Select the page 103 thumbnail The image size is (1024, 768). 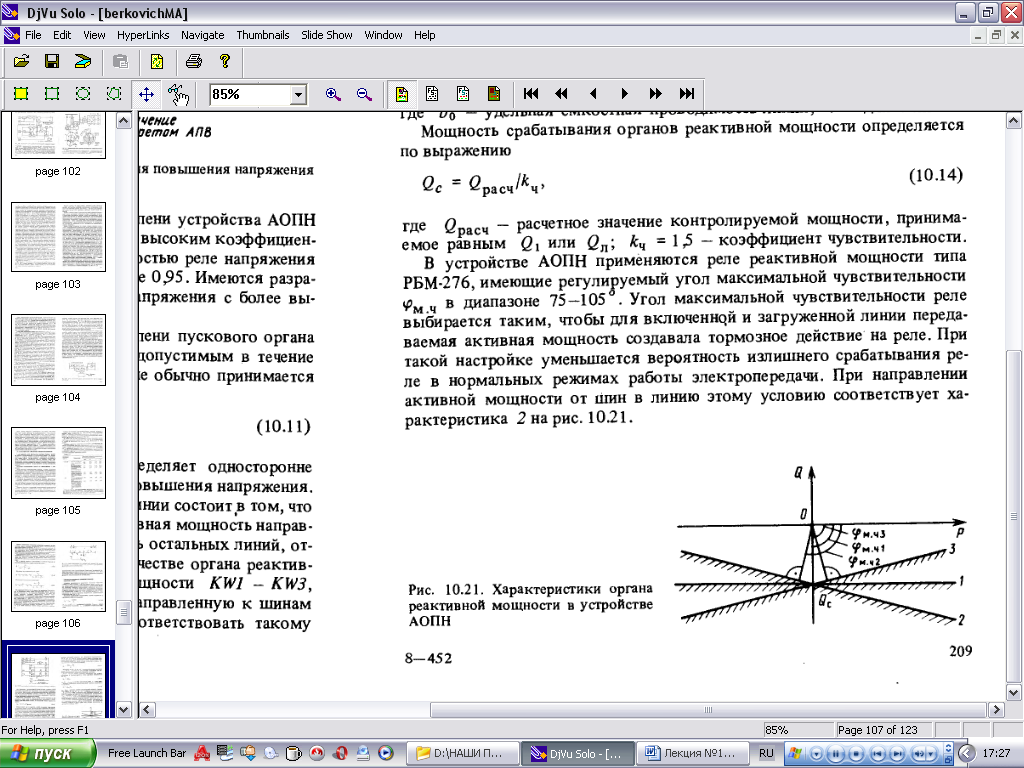coord(58,237)
